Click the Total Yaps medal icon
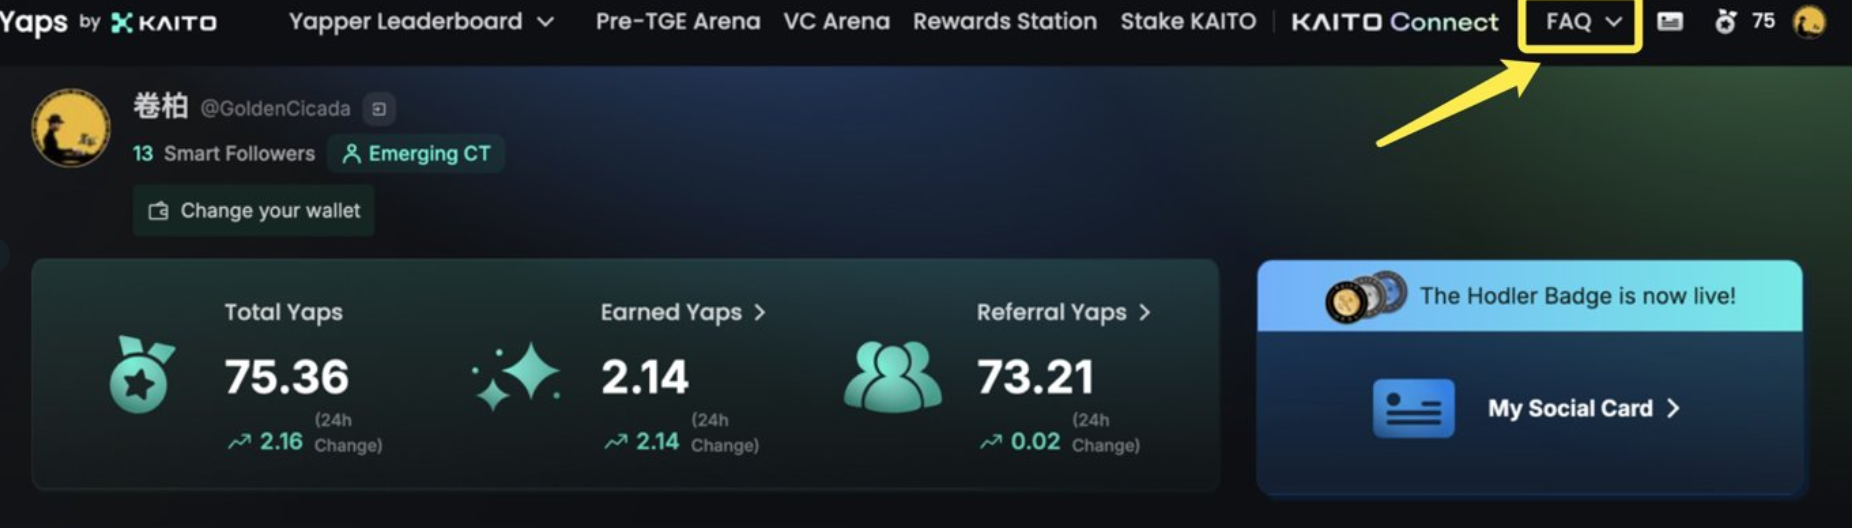 141,375
